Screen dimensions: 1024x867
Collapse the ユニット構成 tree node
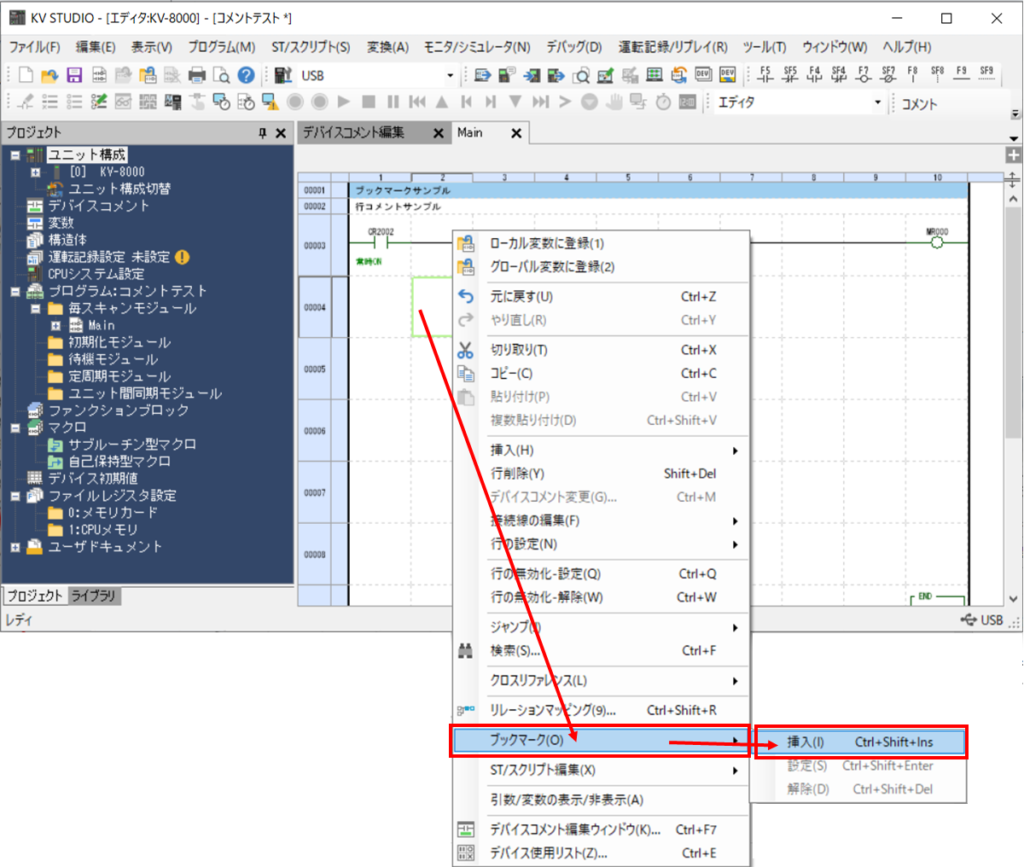[15, 155]
